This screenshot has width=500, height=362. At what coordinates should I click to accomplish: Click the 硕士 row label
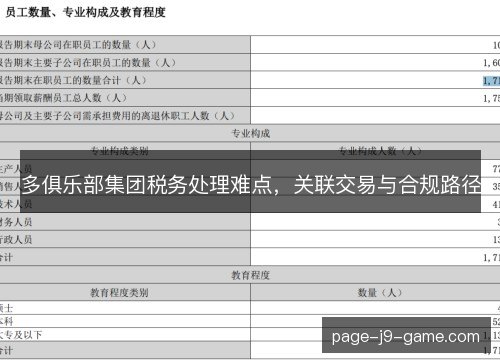click(x=6, y=308)
